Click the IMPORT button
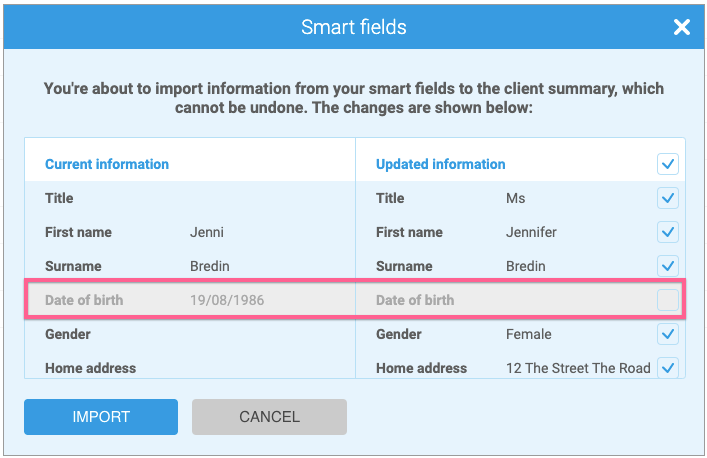Viewport: 707px width, 458px height. [101, 417]
